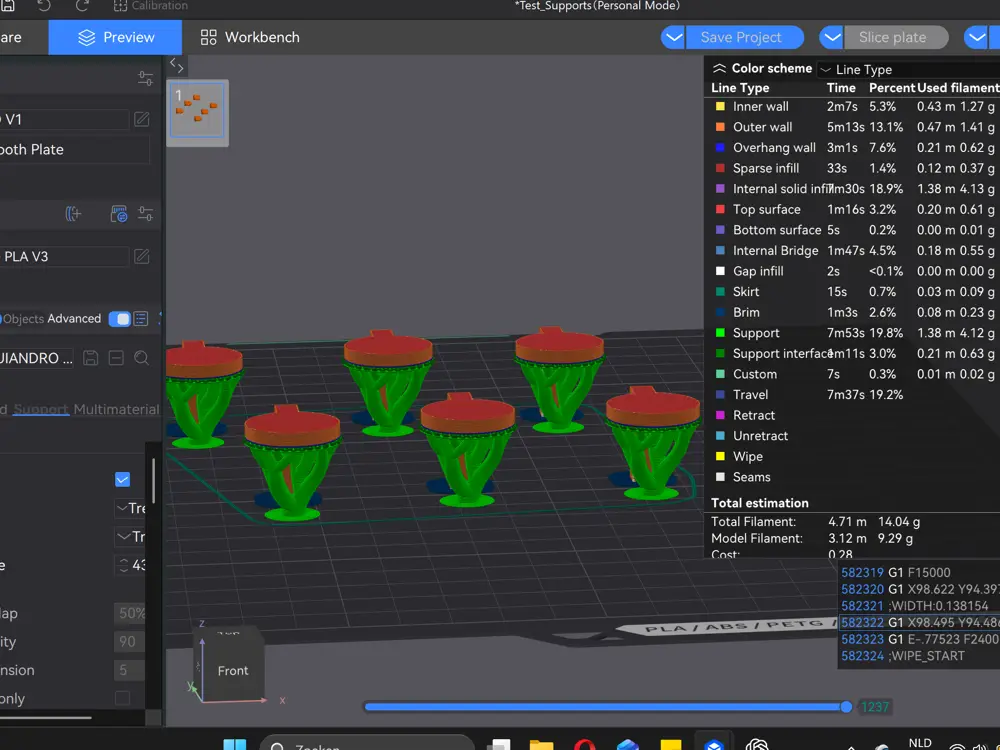Switch to the Workbench tab

click(x=249, y=37)
